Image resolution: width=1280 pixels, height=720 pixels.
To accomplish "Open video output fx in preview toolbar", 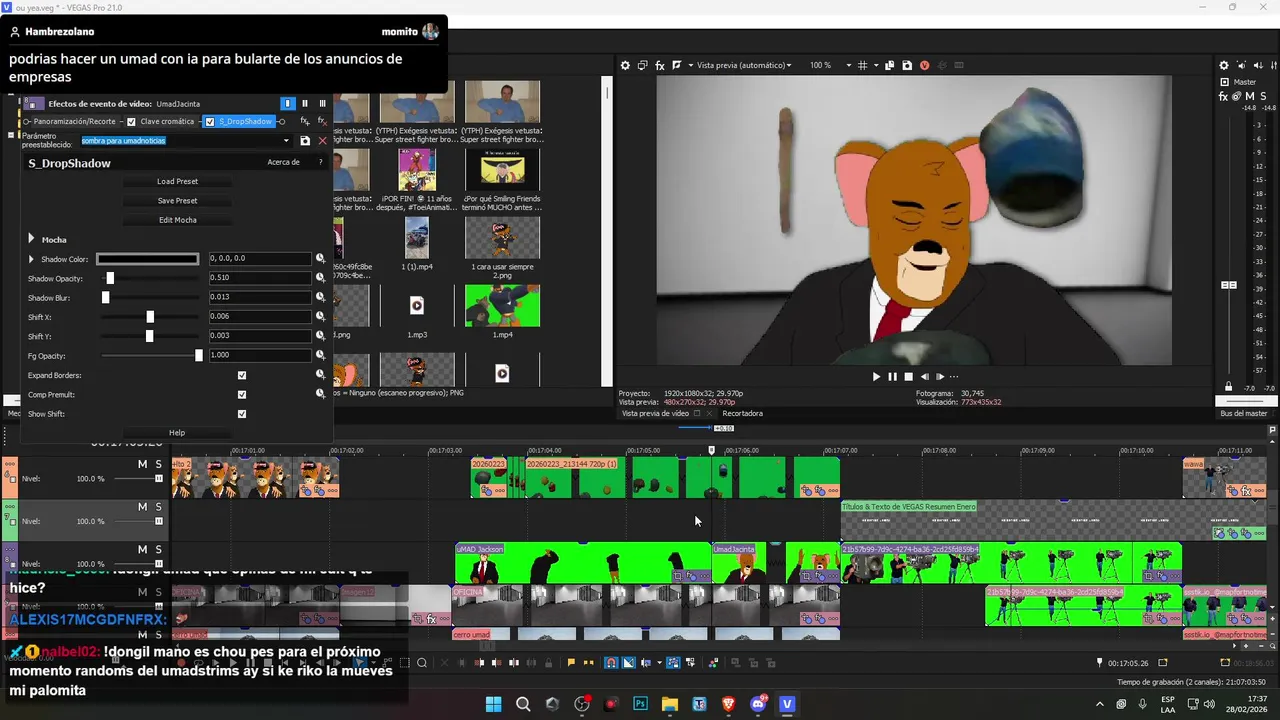I will pos(660,65).
